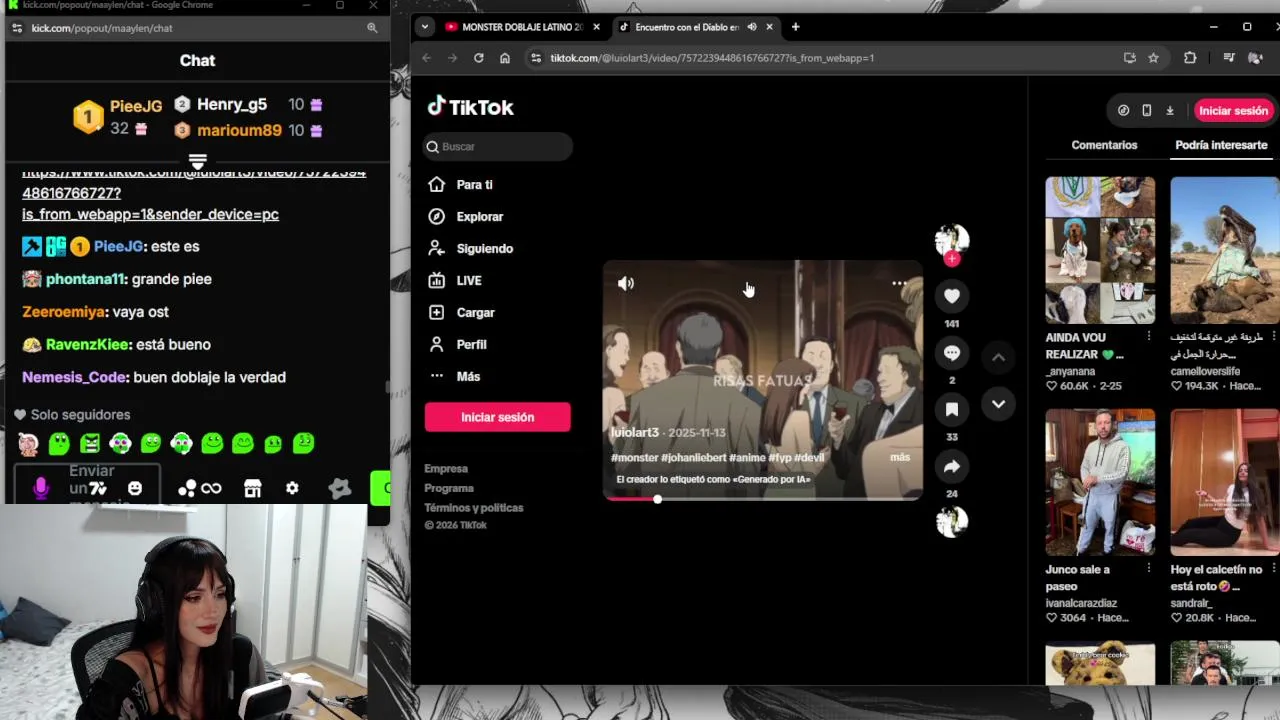Mute the Encuentro con el Diablo tab audio
This screenshot has width=1280, height=720.
click(x=751, y=27)
